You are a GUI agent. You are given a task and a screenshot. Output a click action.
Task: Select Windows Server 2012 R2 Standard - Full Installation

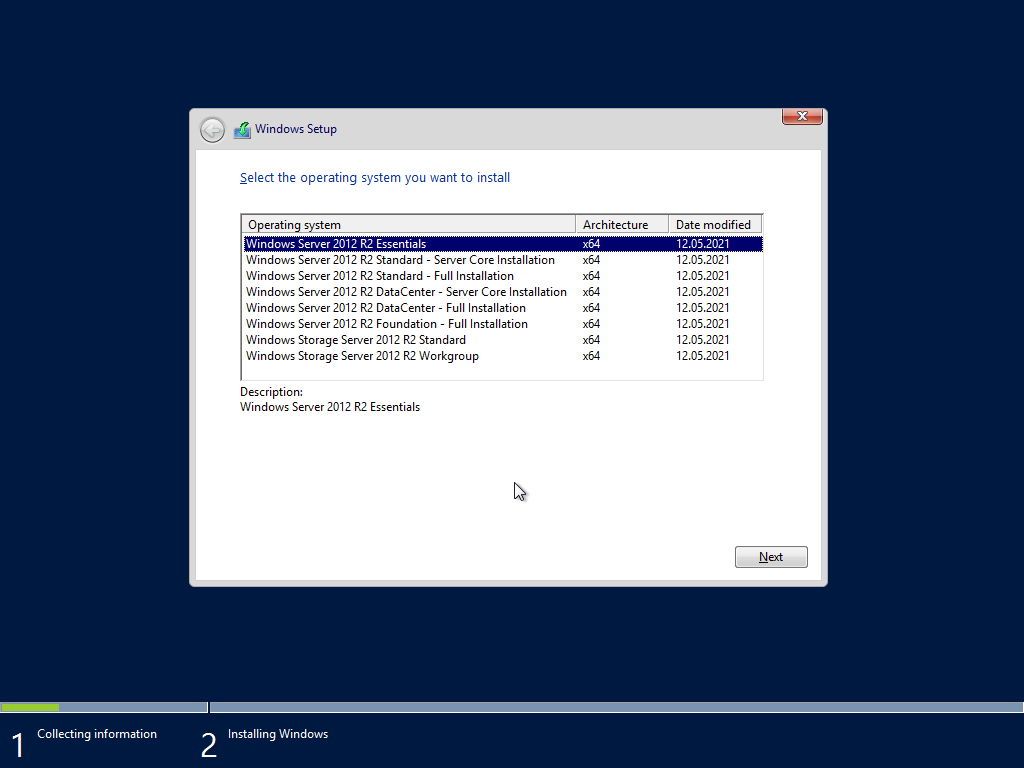click(503, 276)
